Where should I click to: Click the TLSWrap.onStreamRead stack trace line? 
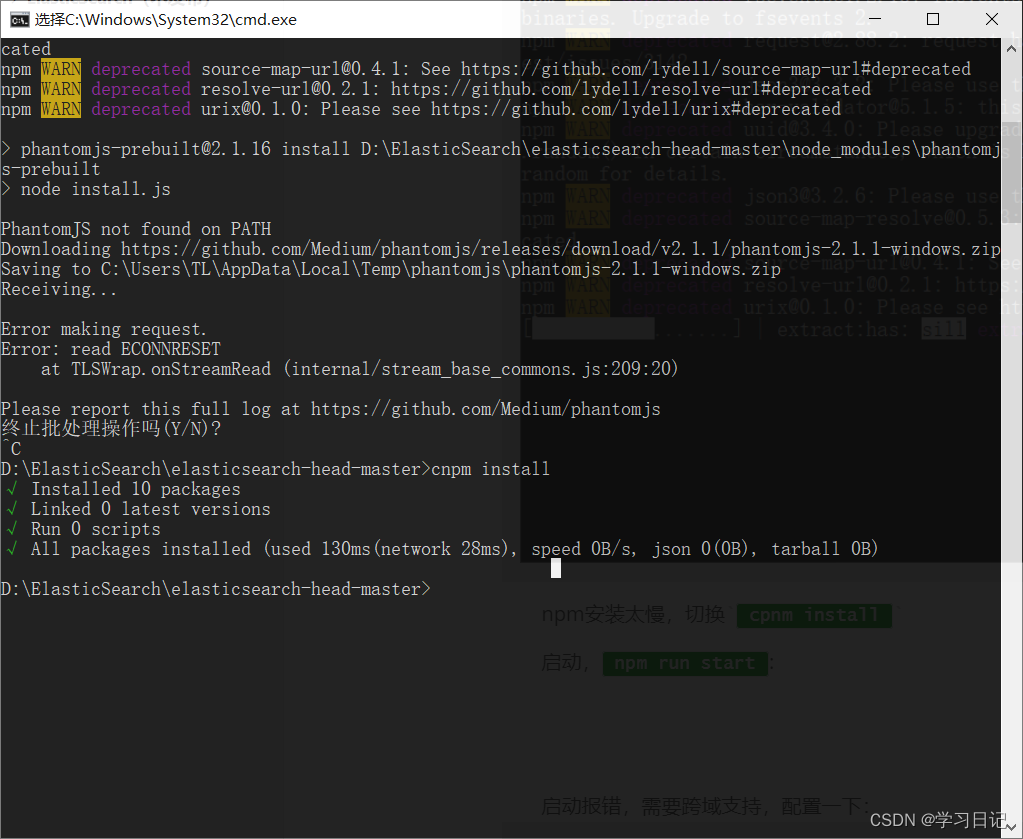(x=359, y=369)
